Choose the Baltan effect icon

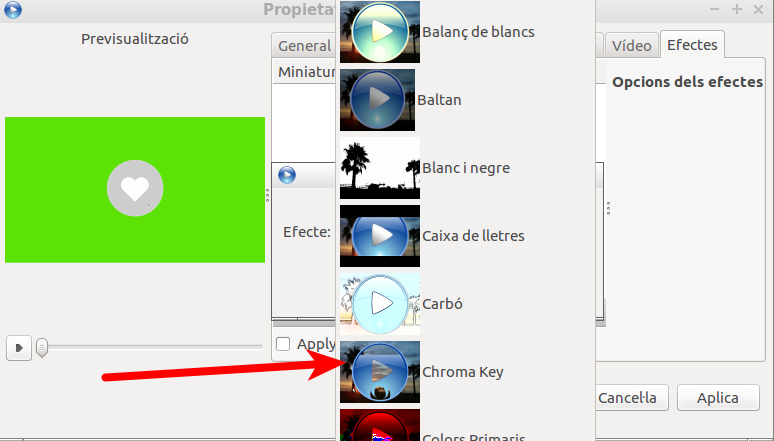coord(377,100)
